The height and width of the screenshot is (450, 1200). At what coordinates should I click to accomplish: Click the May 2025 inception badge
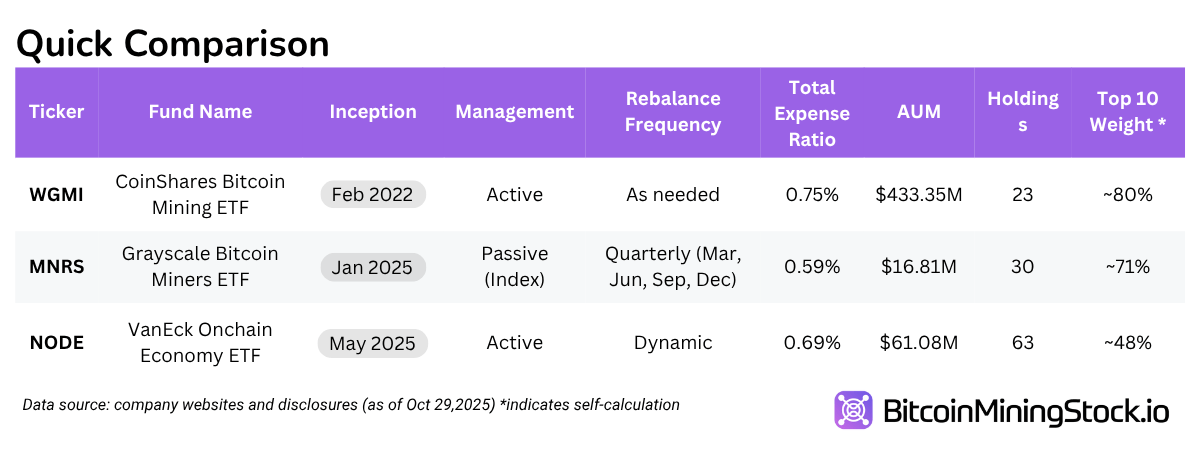(x=373, y=343)
